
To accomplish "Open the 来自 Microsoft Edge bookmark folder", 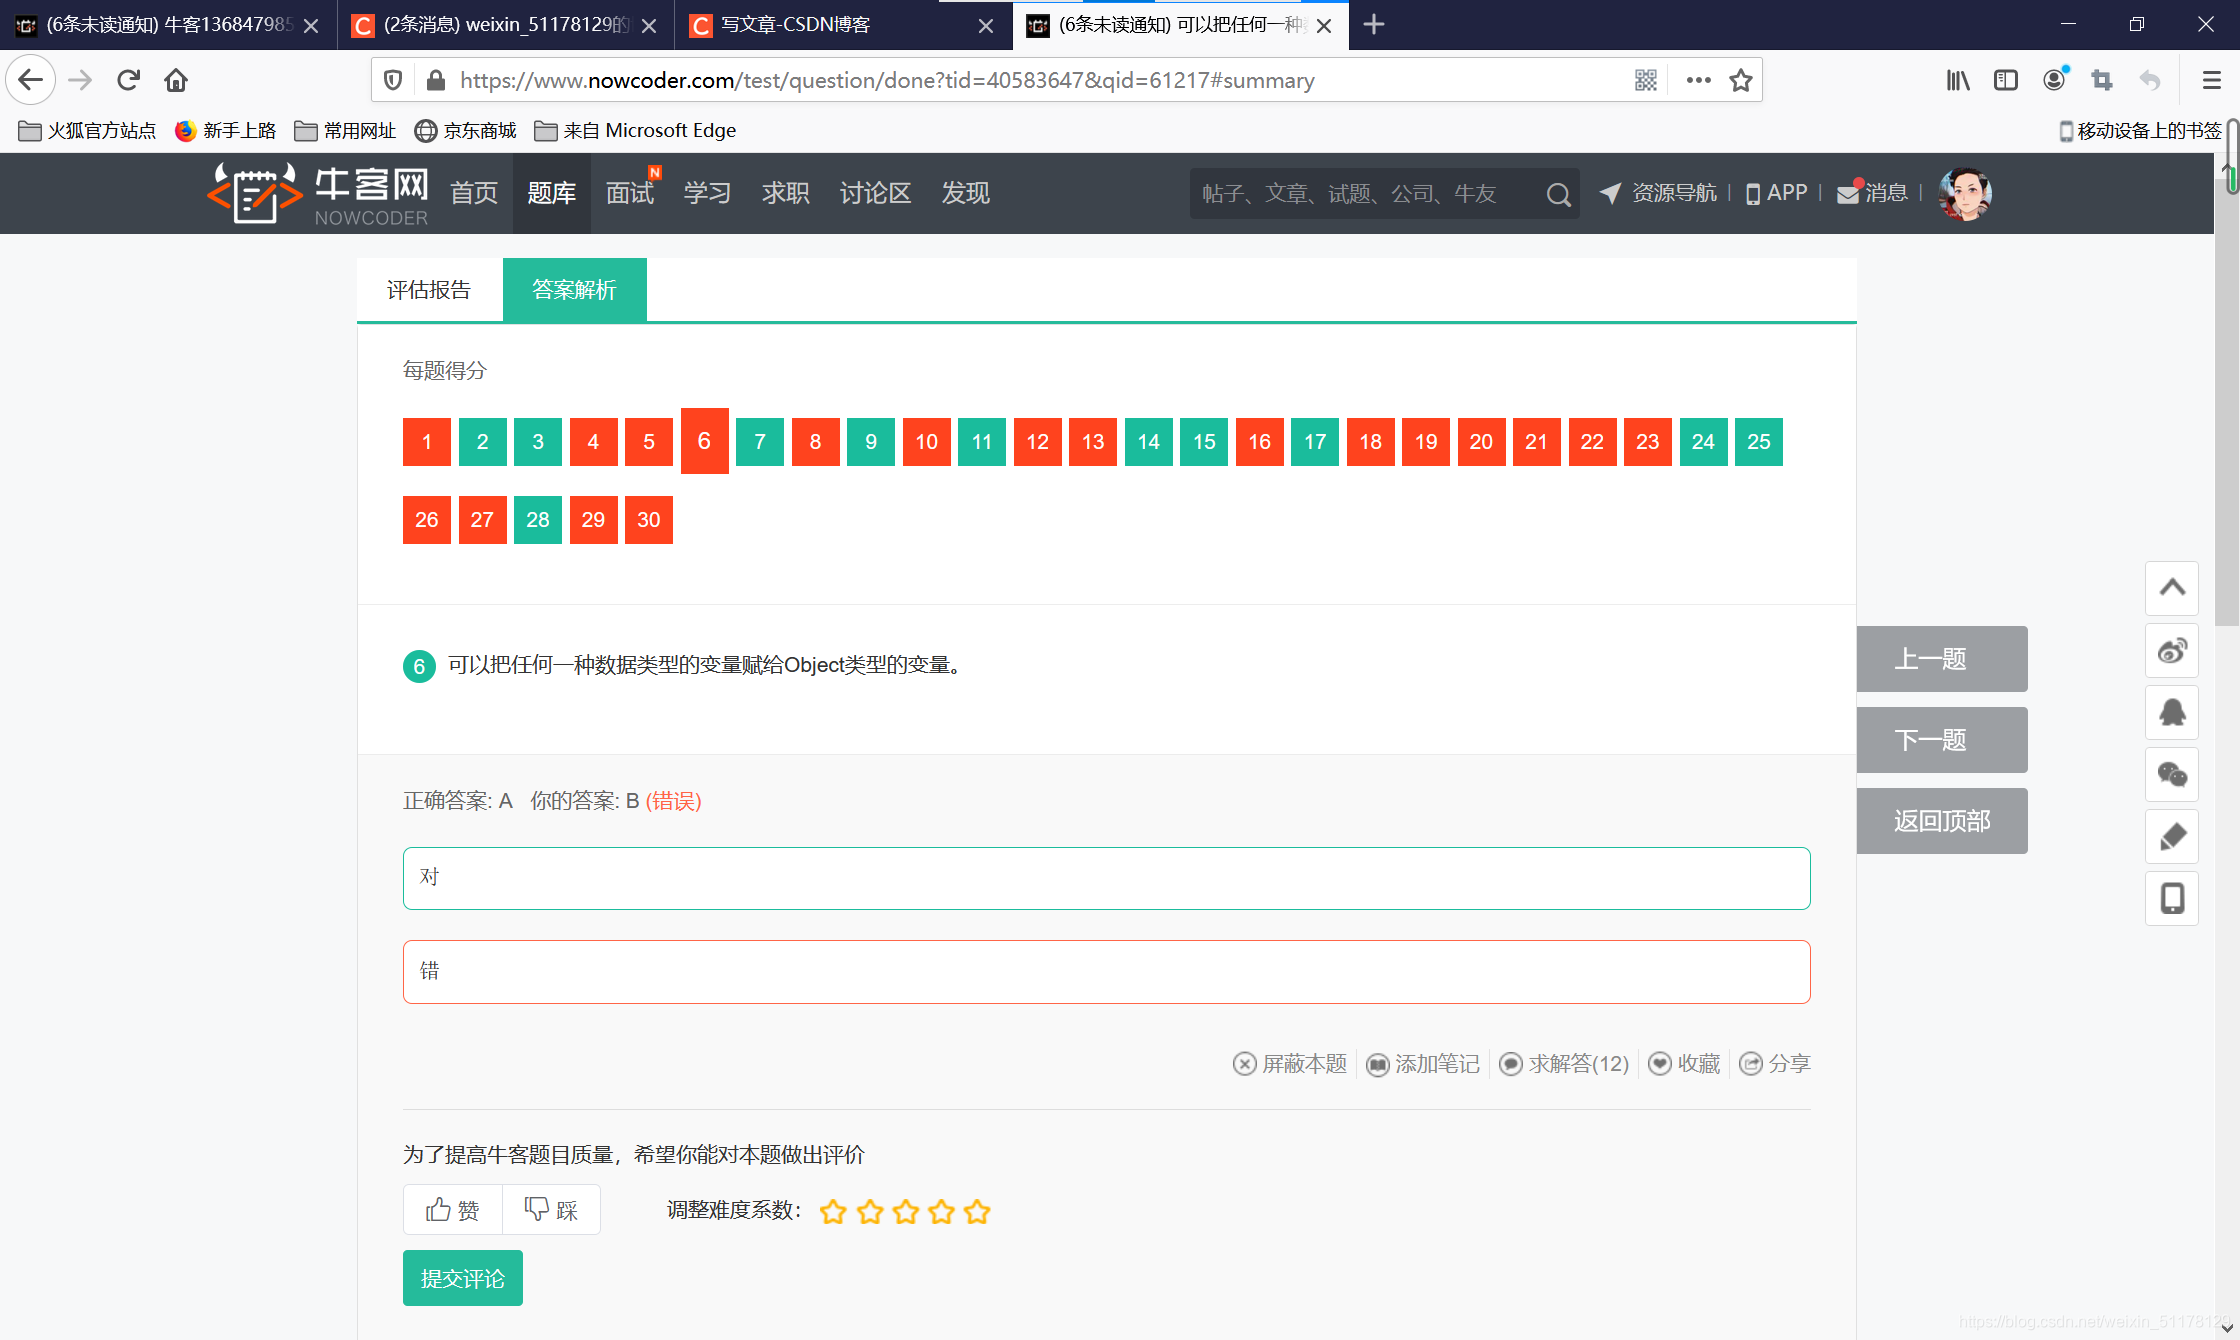I will [635, 131].
